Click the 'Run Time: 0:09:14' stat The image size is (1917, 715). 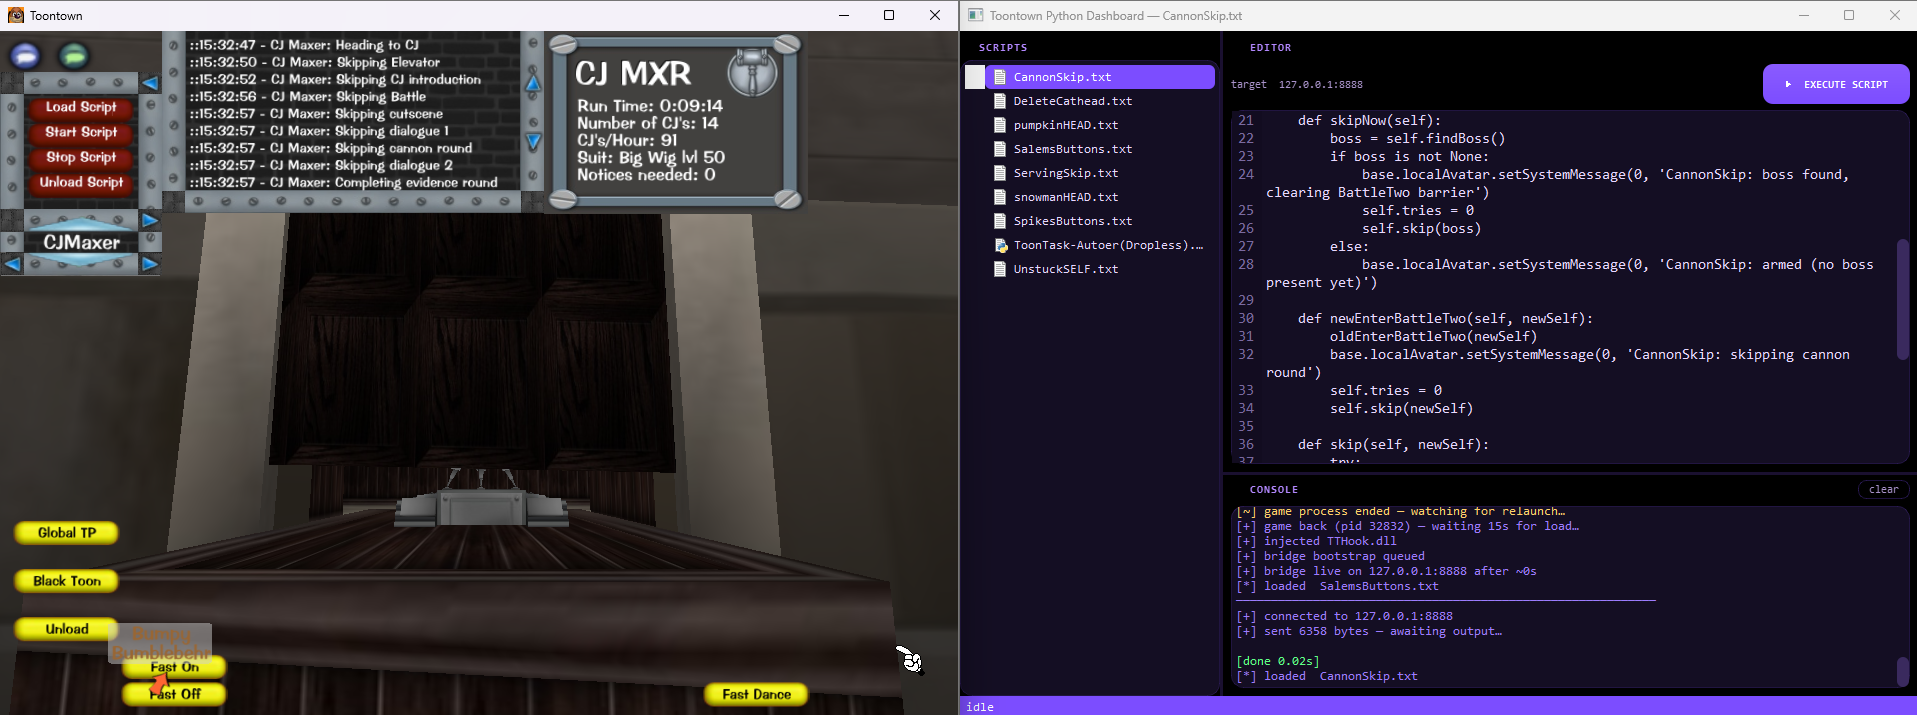point(649,106)
